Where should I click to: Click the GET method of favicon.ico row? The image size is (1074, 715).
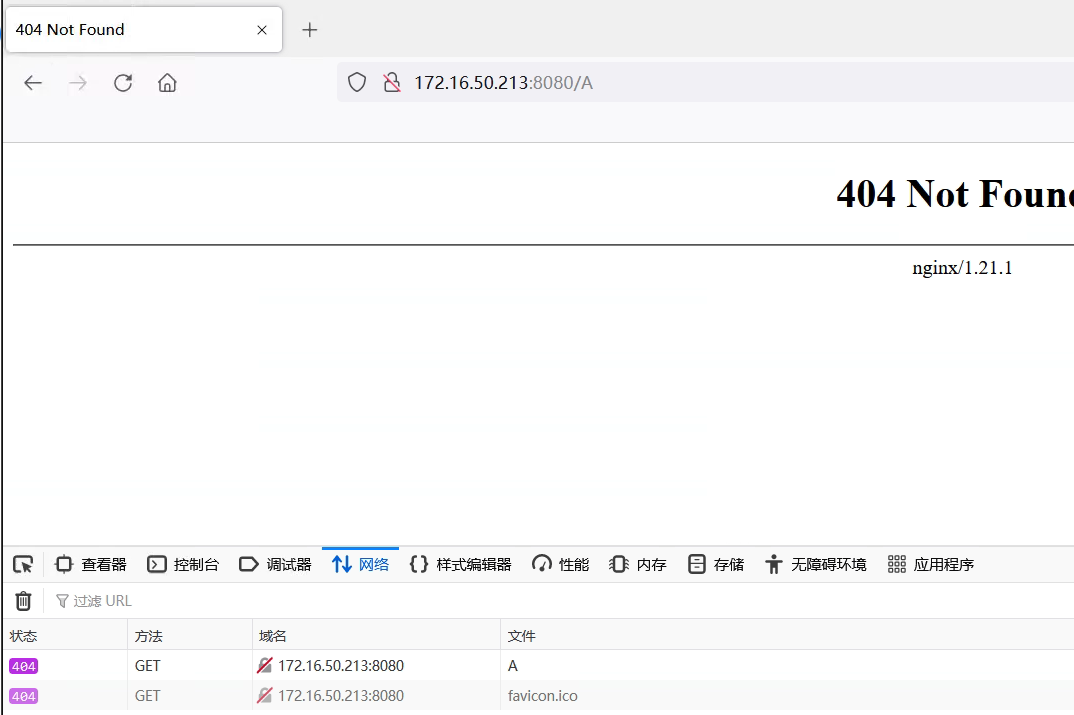coord(147,696)
